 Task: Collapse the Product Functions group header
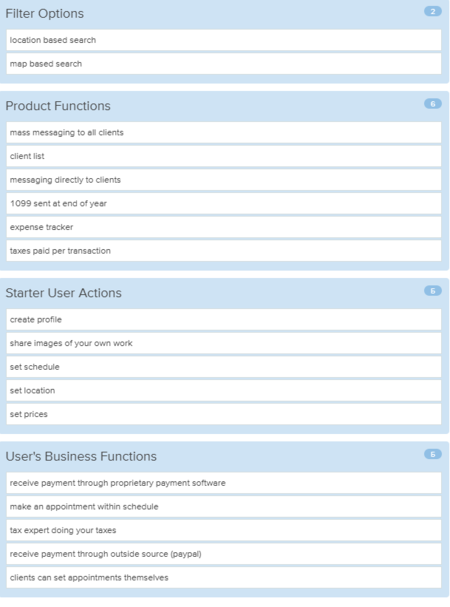click(x=58, y=106)
